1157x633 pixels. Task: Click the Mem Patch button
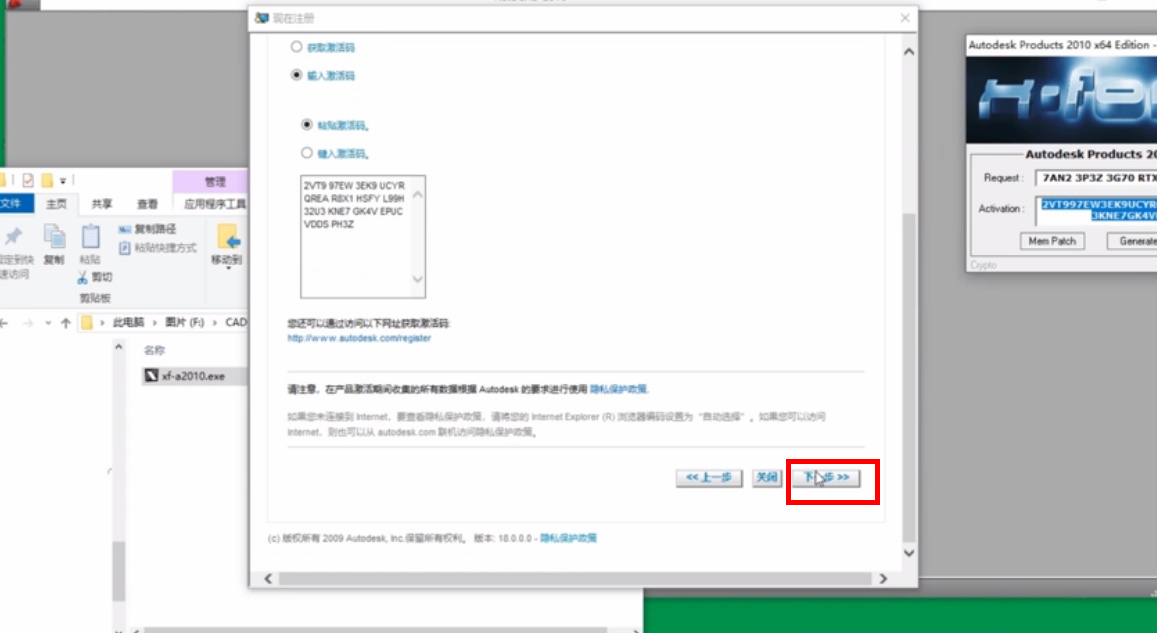[x=1052, y=241]
